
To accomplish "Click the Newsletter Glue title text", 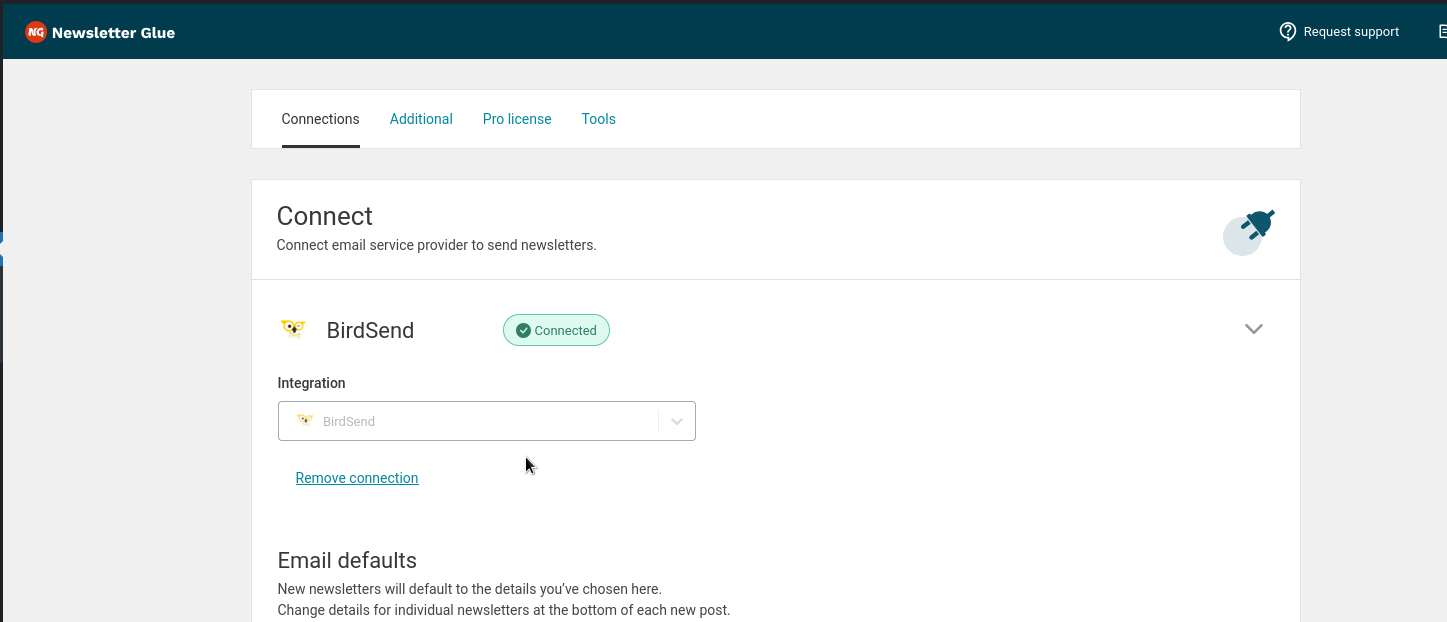I will point(113,33).
